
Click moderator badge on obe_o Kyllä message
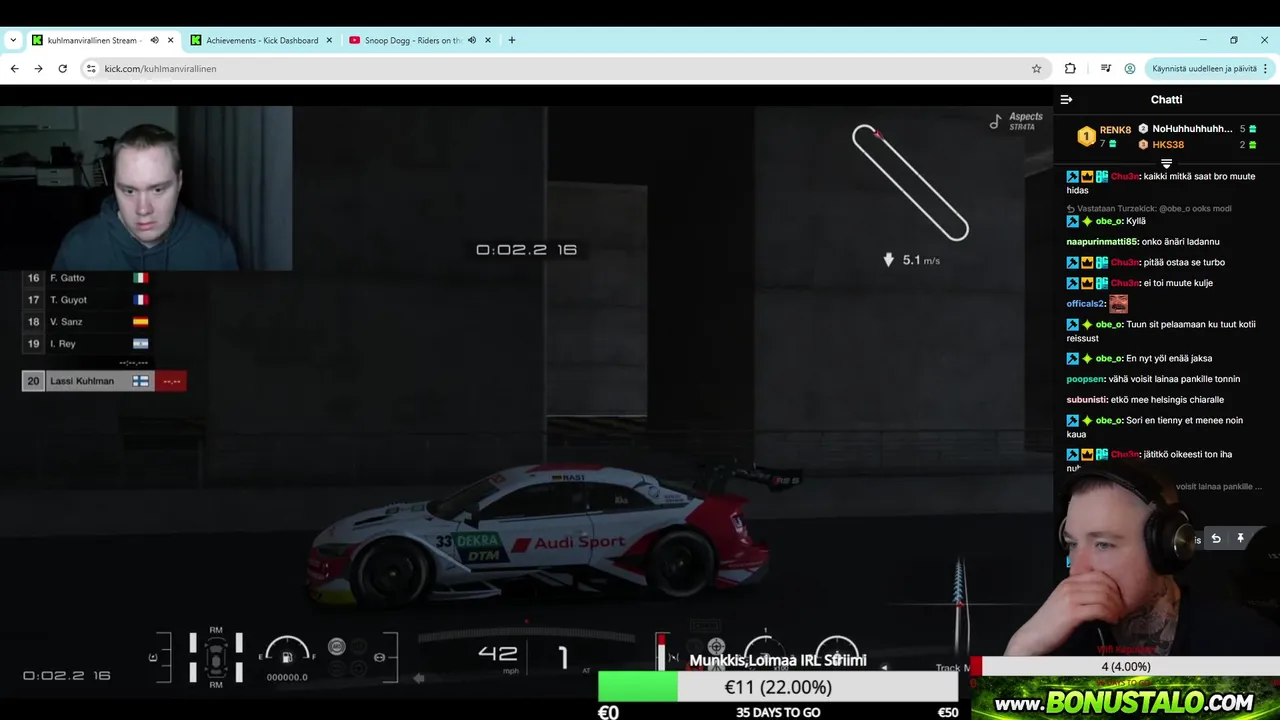[1072, 221]
